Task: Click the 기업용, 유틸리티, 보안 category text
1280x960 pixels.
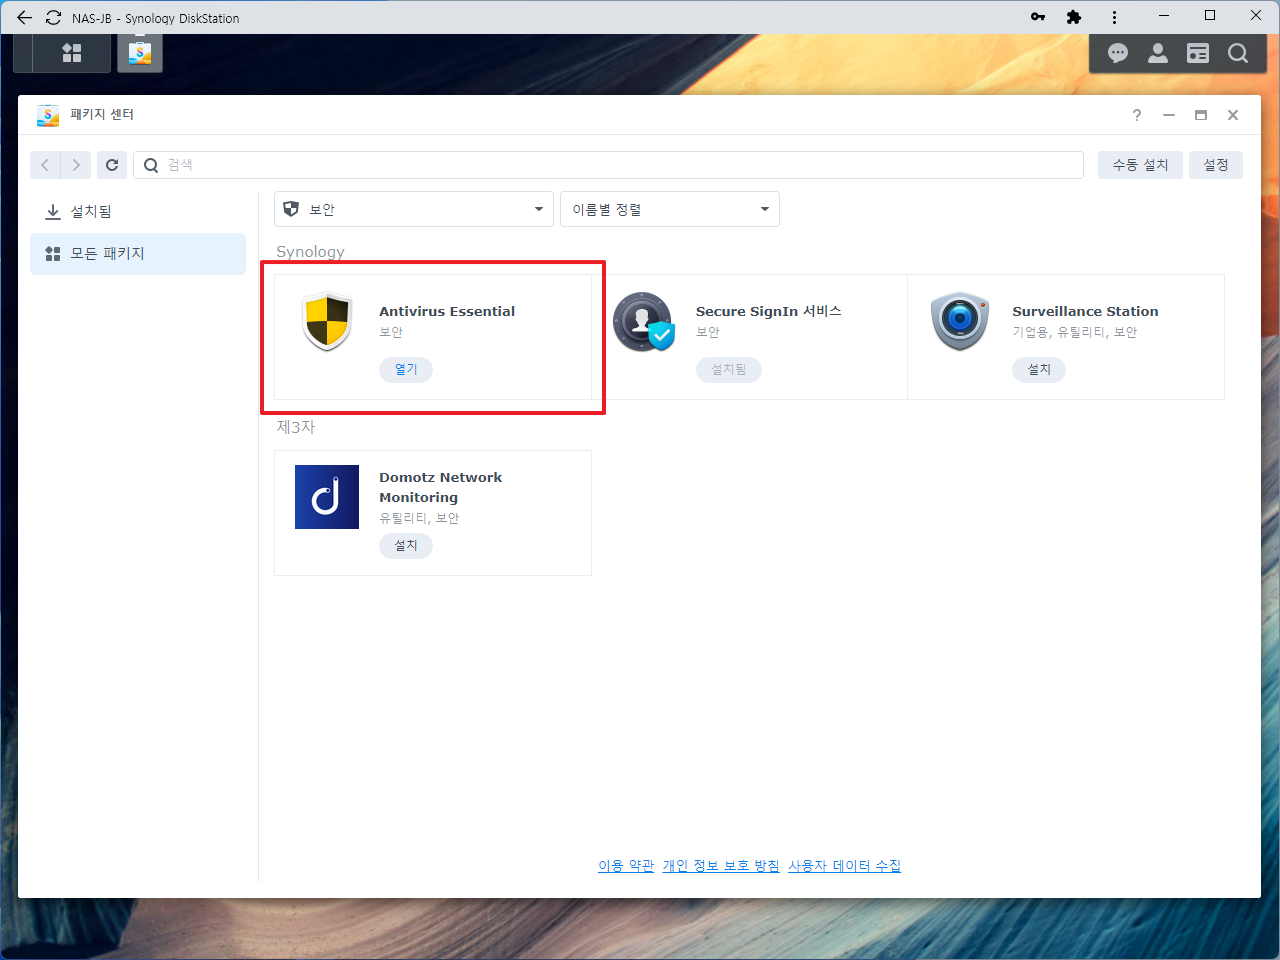Action: [x=1075, y=332]
